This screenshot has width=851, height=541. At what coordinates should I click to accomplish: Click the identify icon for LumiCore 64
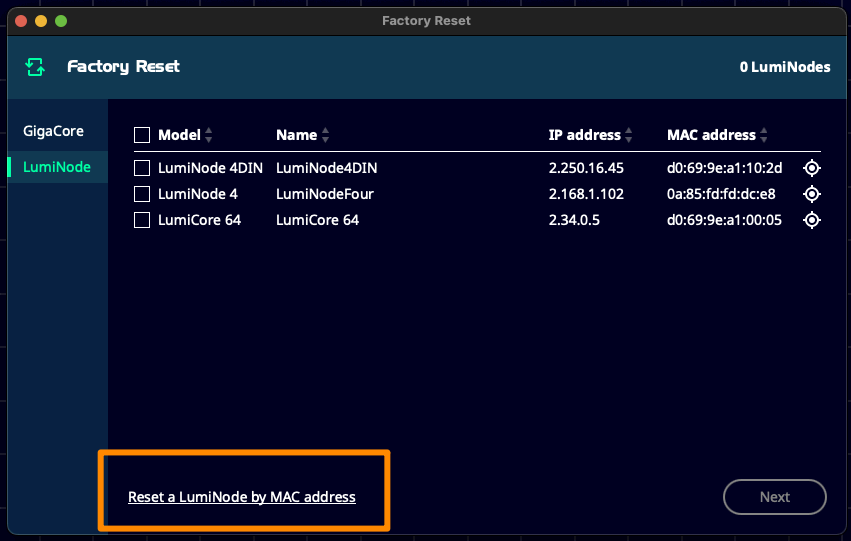point(812,220)
